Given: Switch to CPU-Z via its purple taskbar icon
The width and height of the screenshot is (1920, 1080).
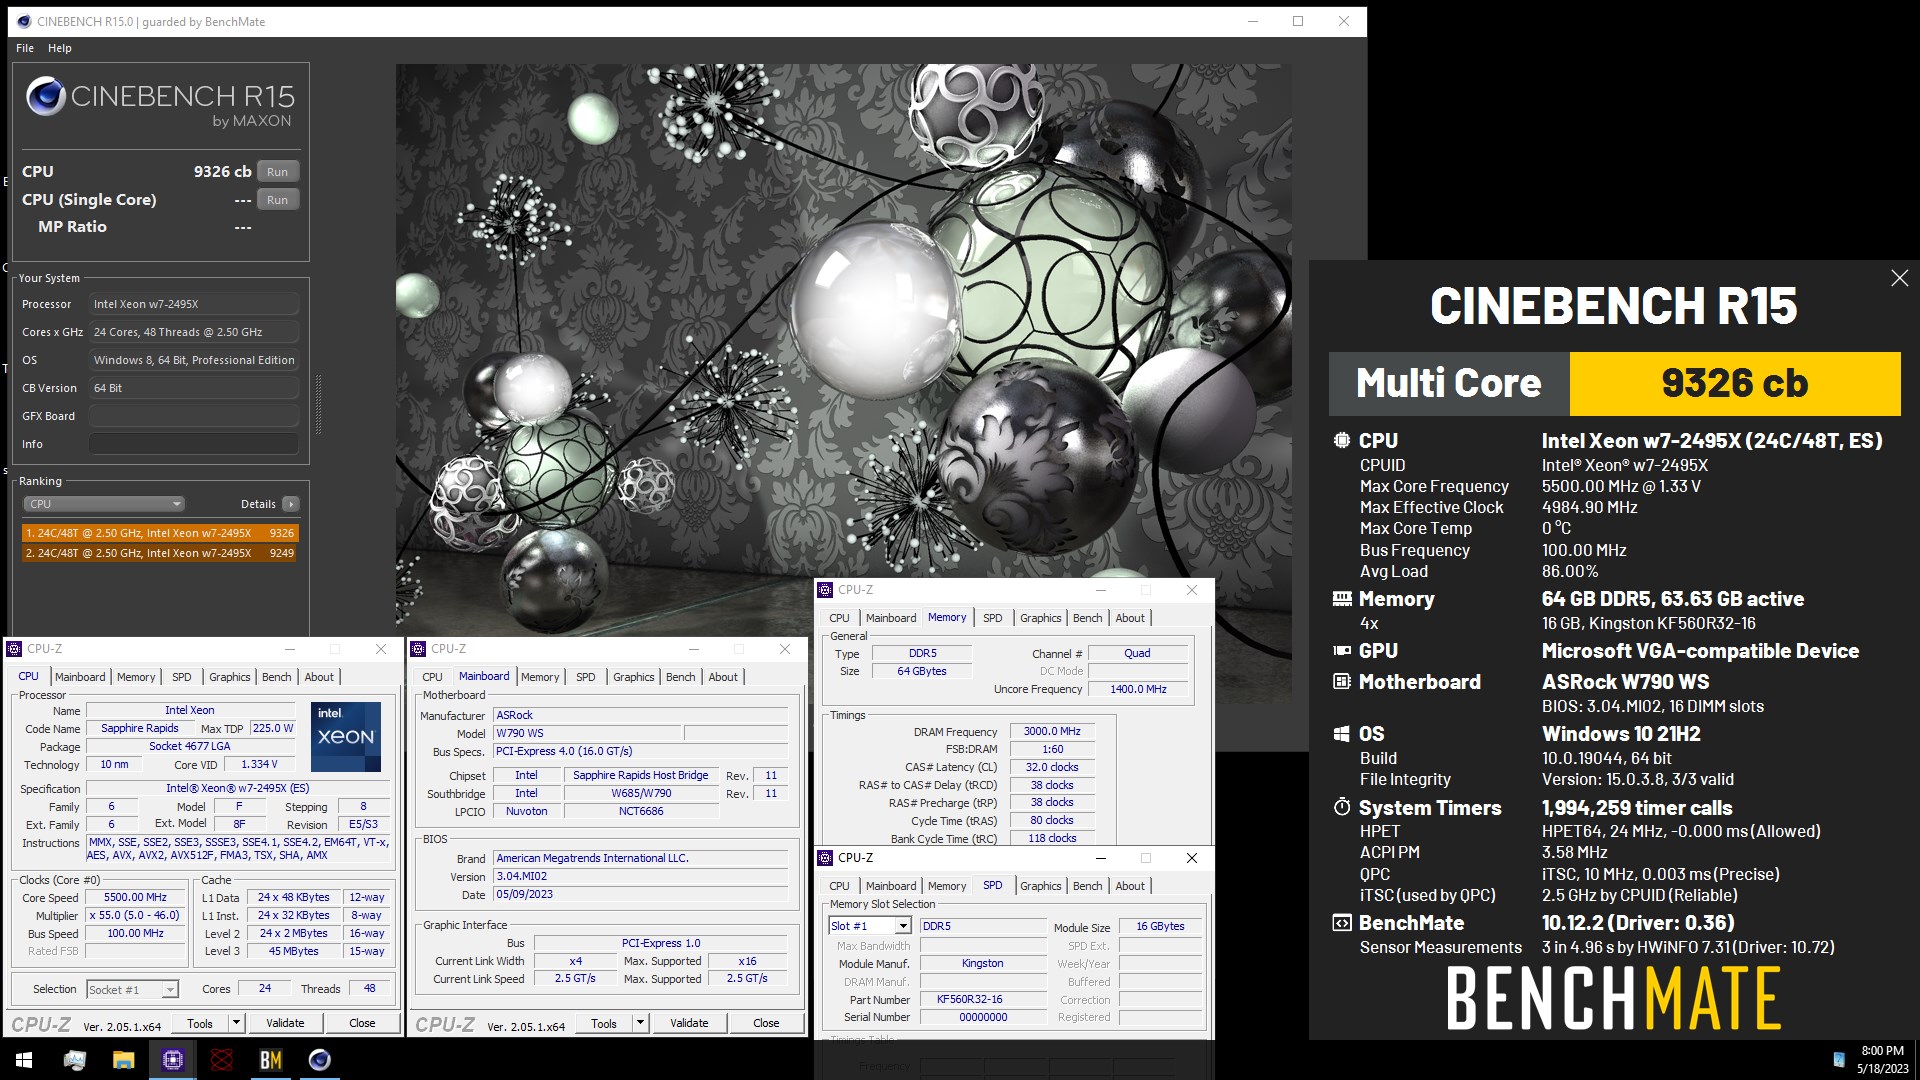Looking at the screenshot, I should click(x=172, y=1060).
